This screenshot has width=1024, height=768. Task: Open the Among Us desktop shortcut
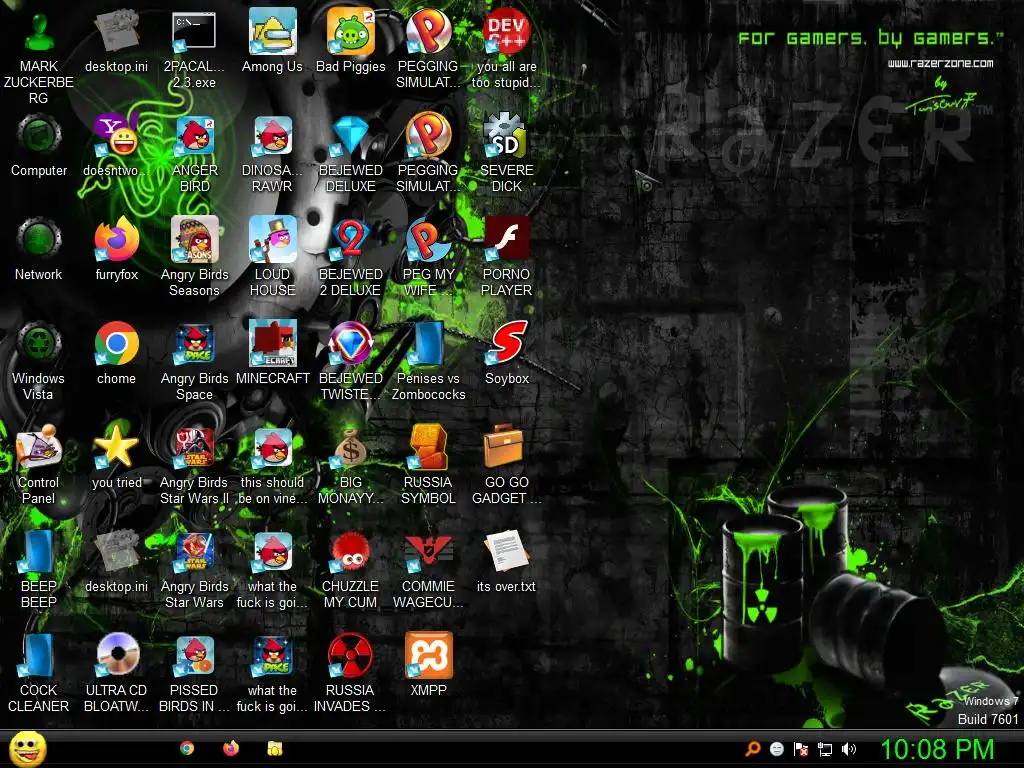click(x=272, y=33)
